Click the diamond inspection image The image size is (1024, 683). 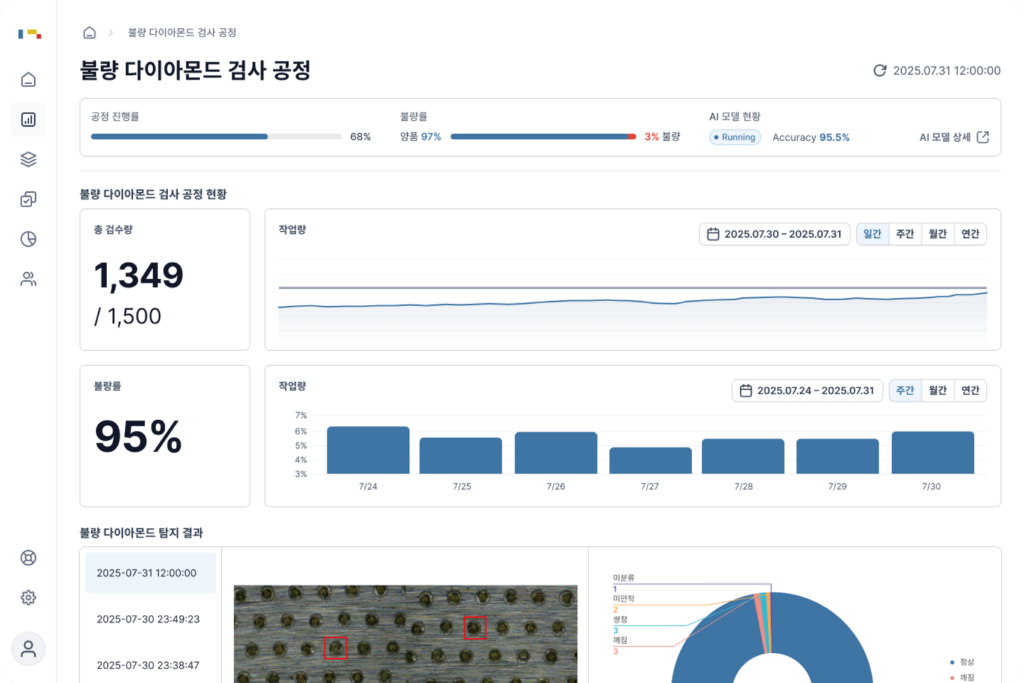coord(406,634)
